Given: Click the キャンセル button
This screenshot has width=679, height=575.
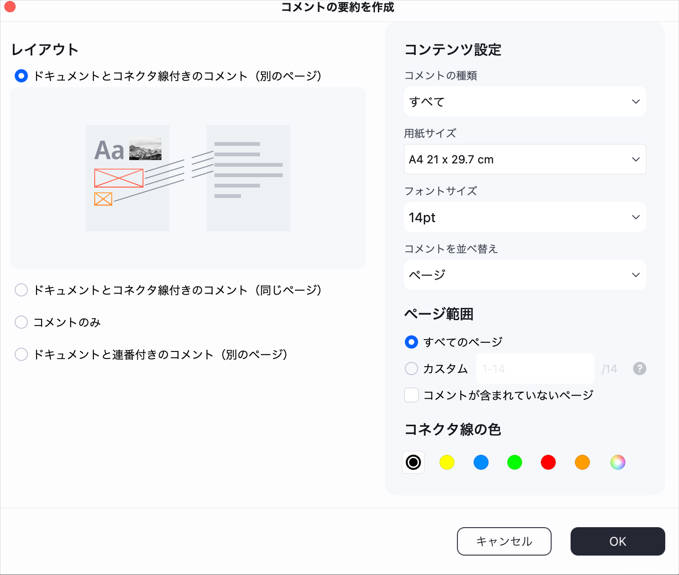Looking at the screenshot, I should coord(504,541).
